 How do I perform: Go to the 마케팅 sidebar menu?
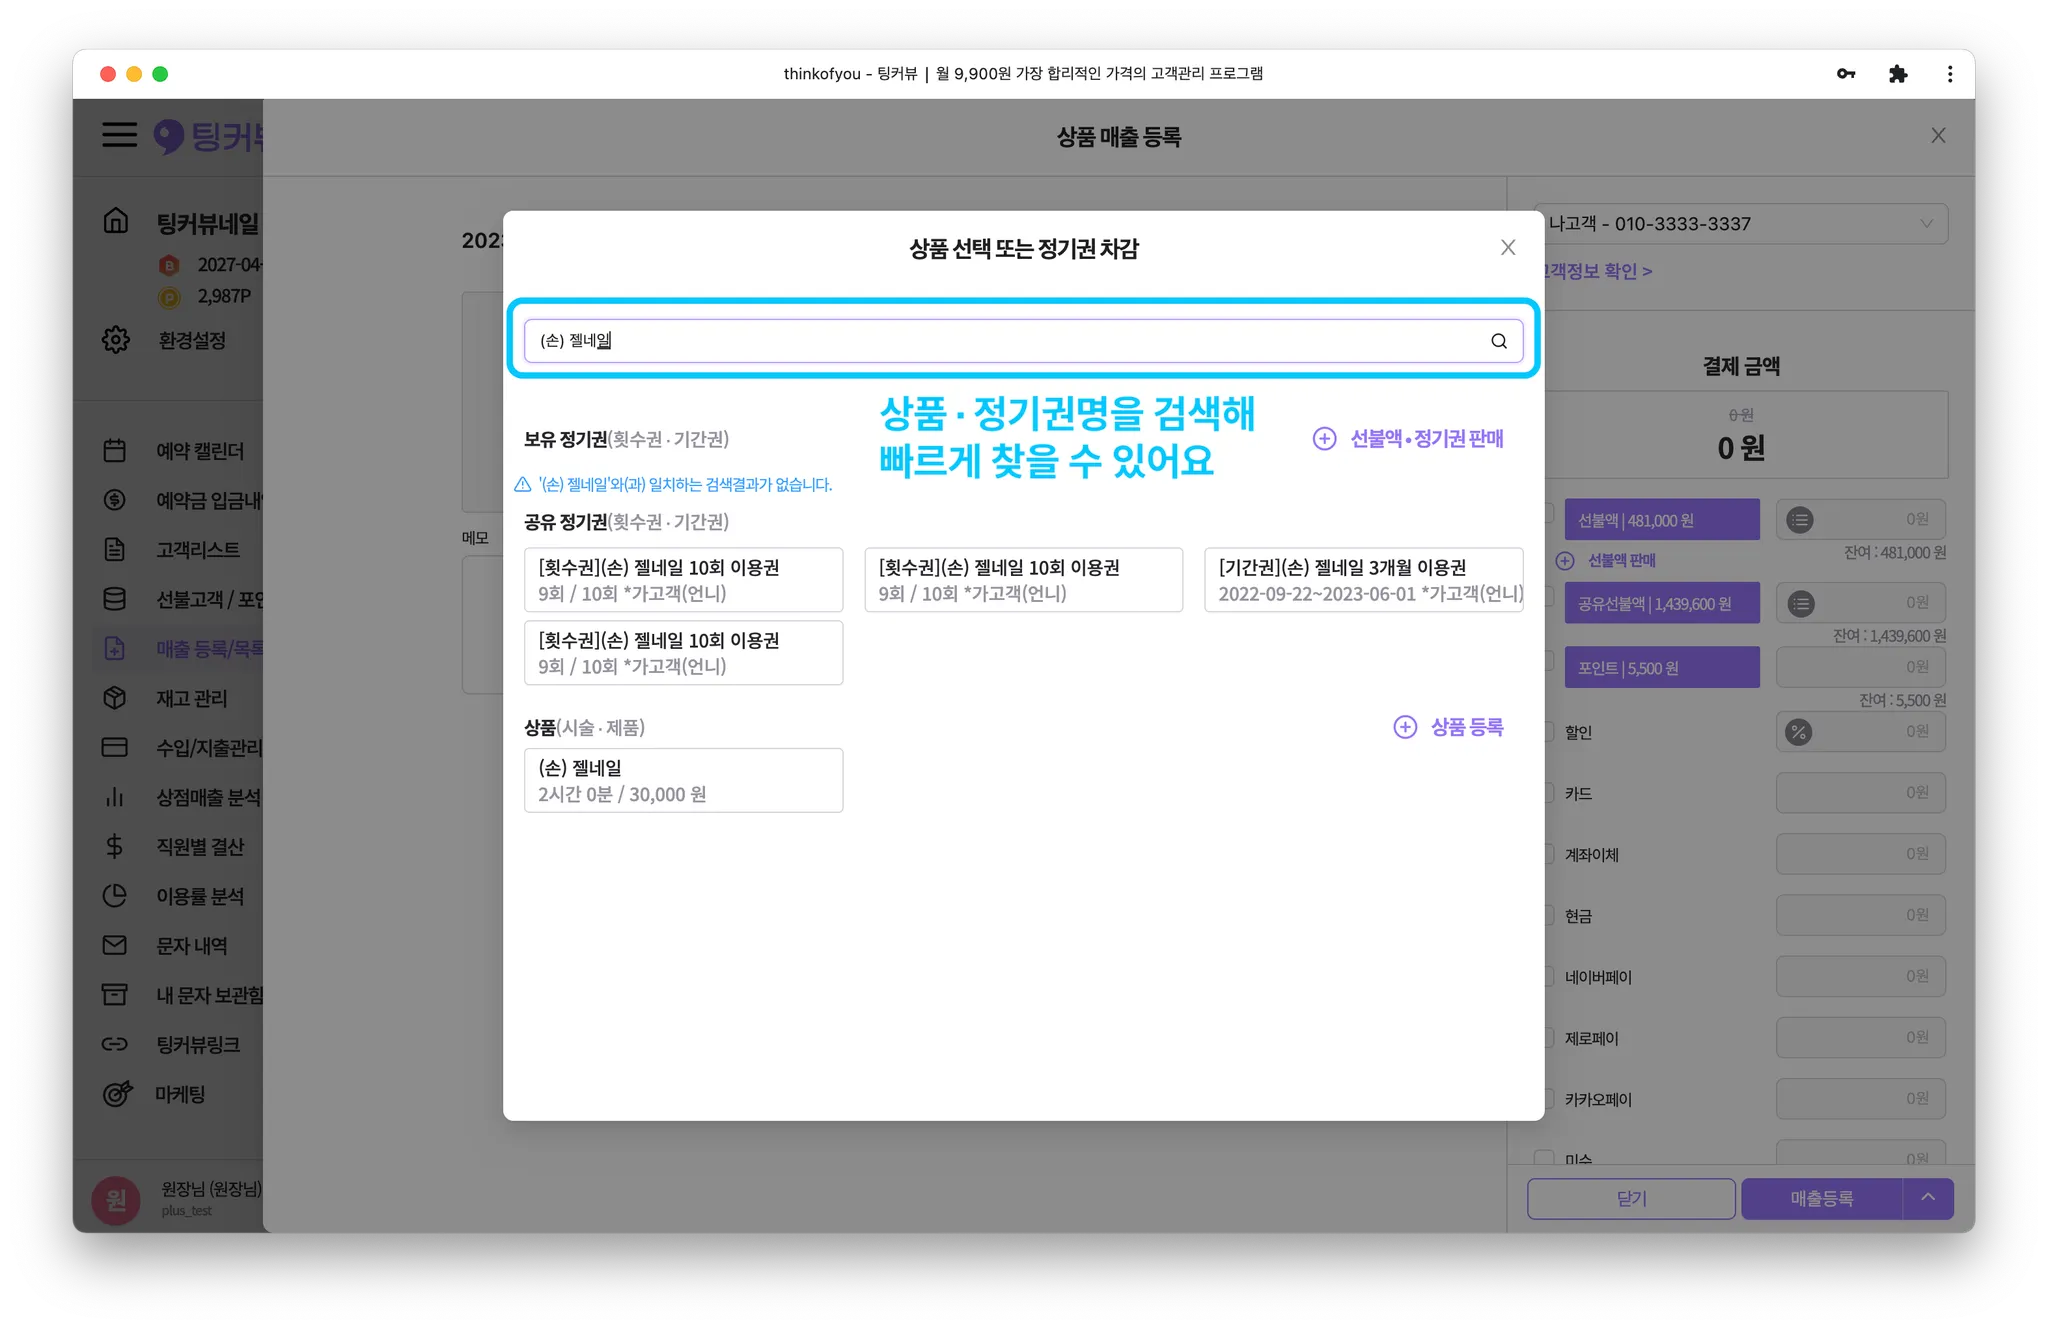coord(180,1094)
